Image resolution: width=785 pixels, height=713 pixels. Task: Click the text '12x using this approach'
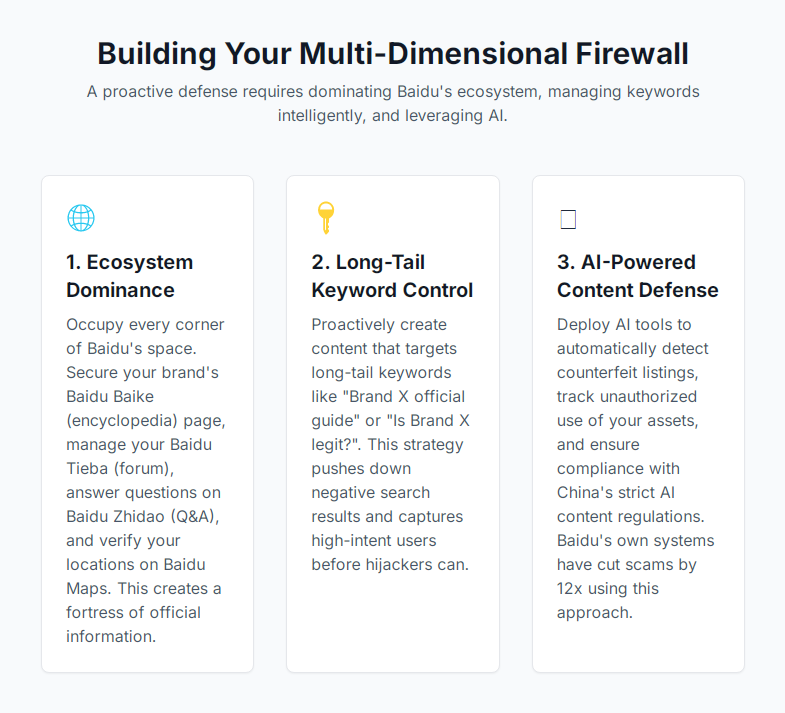[x=607, y=600]
